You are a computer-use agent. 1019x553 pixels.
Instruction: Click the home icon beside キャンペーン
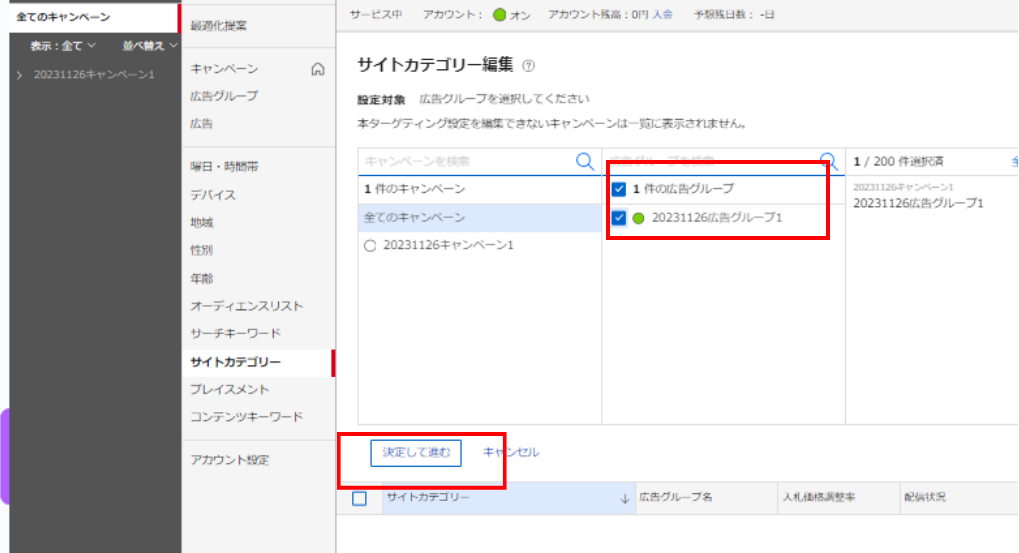[318, 69]
